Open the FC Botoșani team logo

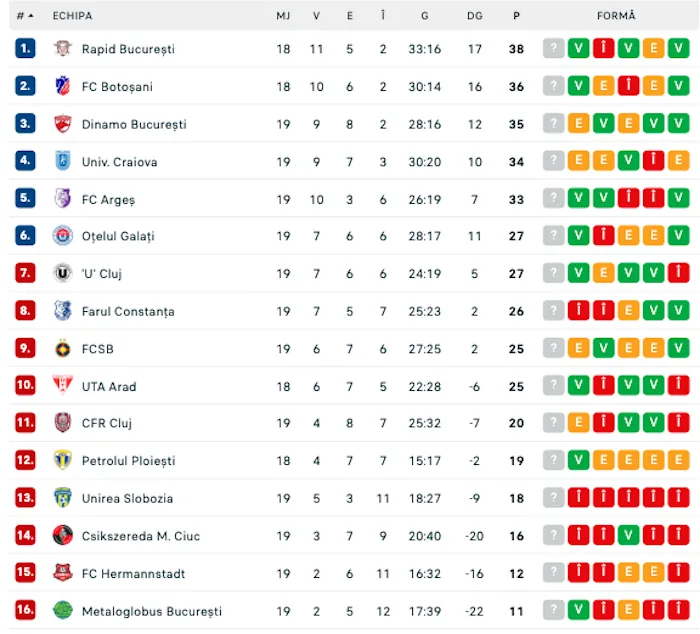[x=62, y=86]
